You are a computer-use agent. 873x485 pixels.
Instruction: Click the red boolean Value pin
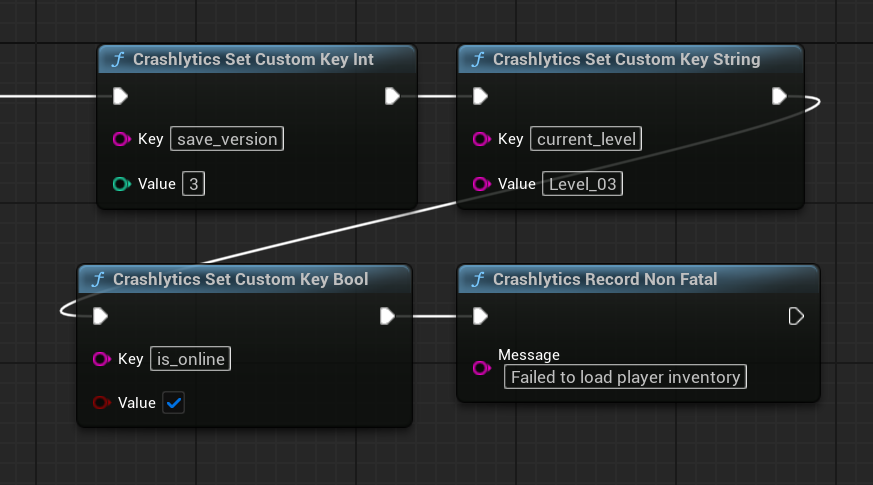101,403
